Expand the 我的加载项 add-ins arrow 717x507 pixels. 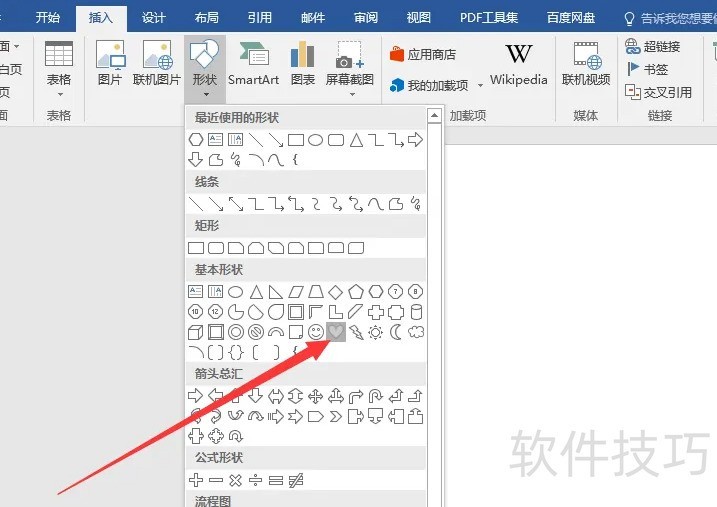tap(480, 85)
